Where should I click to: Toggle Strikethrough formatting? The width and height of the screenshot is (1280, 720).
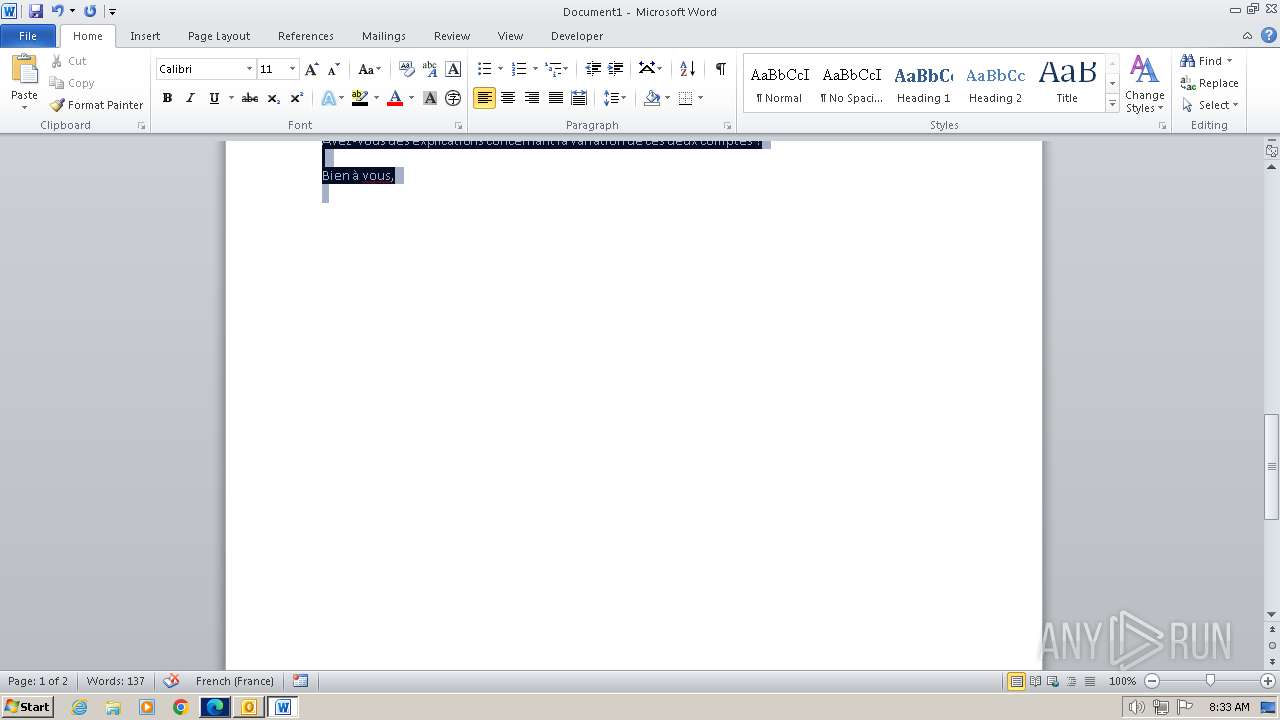click(x=250, y=98)
